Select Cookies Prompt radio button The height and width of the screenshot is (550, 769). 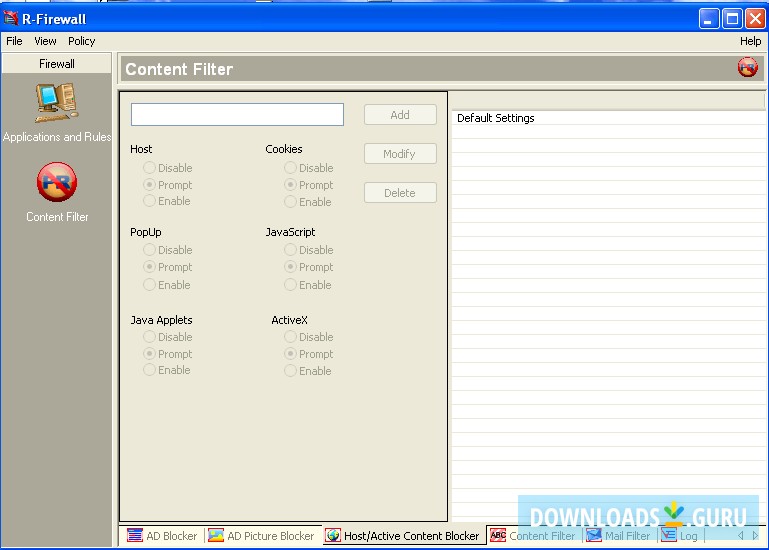[290, 184]
